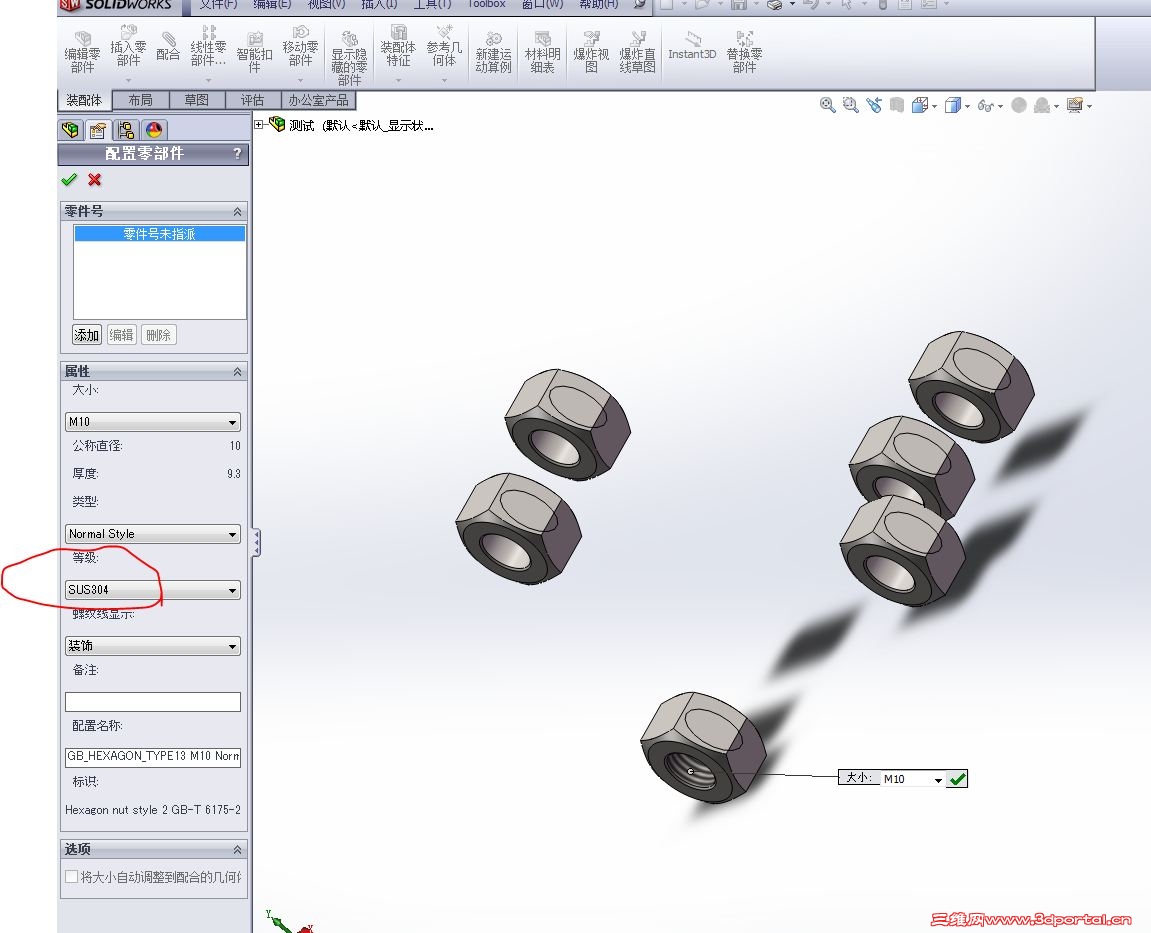Click Zoom to Fit magnifier icon
Viewport: 1151px width, 933px height.
[827, 105]
